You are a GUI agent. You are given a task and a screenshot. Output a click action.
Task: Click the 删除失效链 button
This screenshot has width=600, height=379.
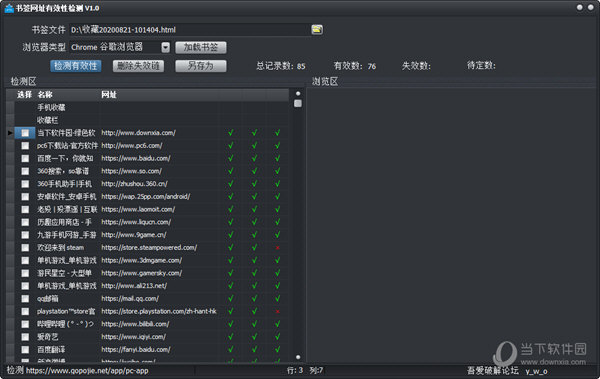(x=138, y=66)
